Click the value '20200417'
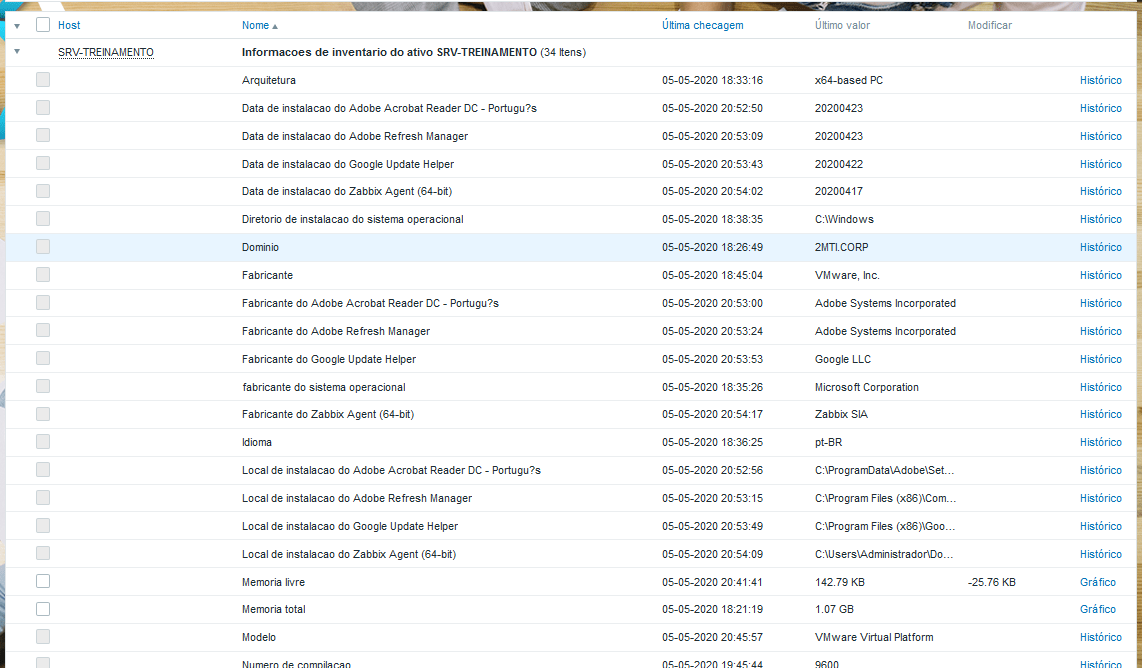Viewport: 1142px width, 668px height. coord(838,191)
